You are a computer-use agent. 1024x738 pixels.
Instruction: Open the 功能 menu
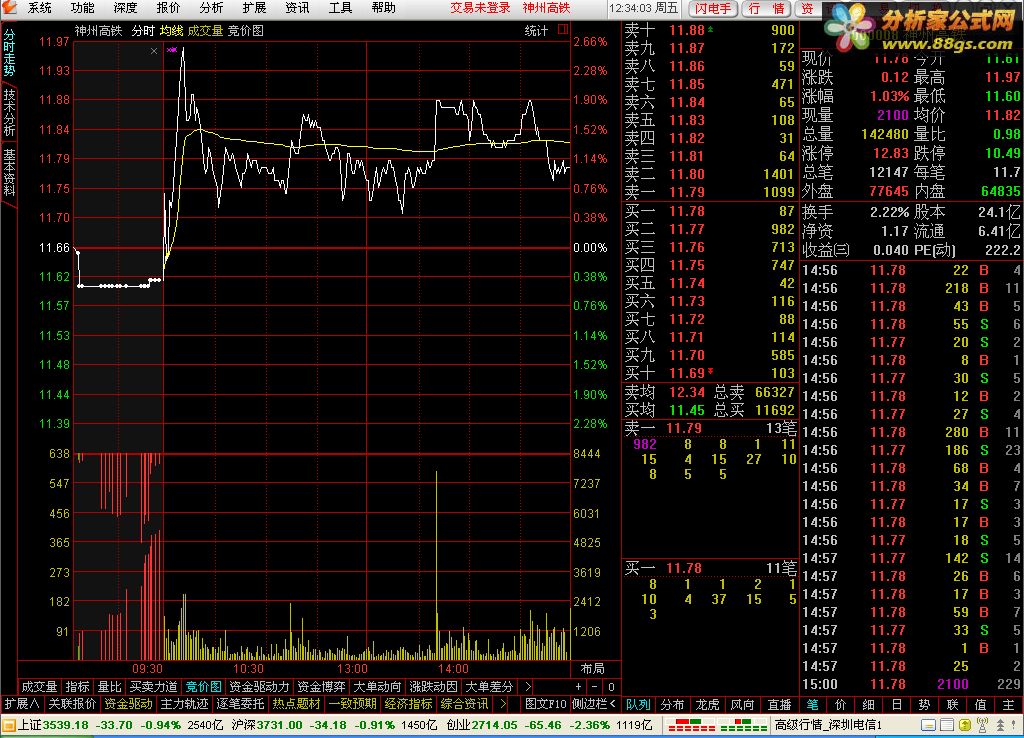coord(82,8)
